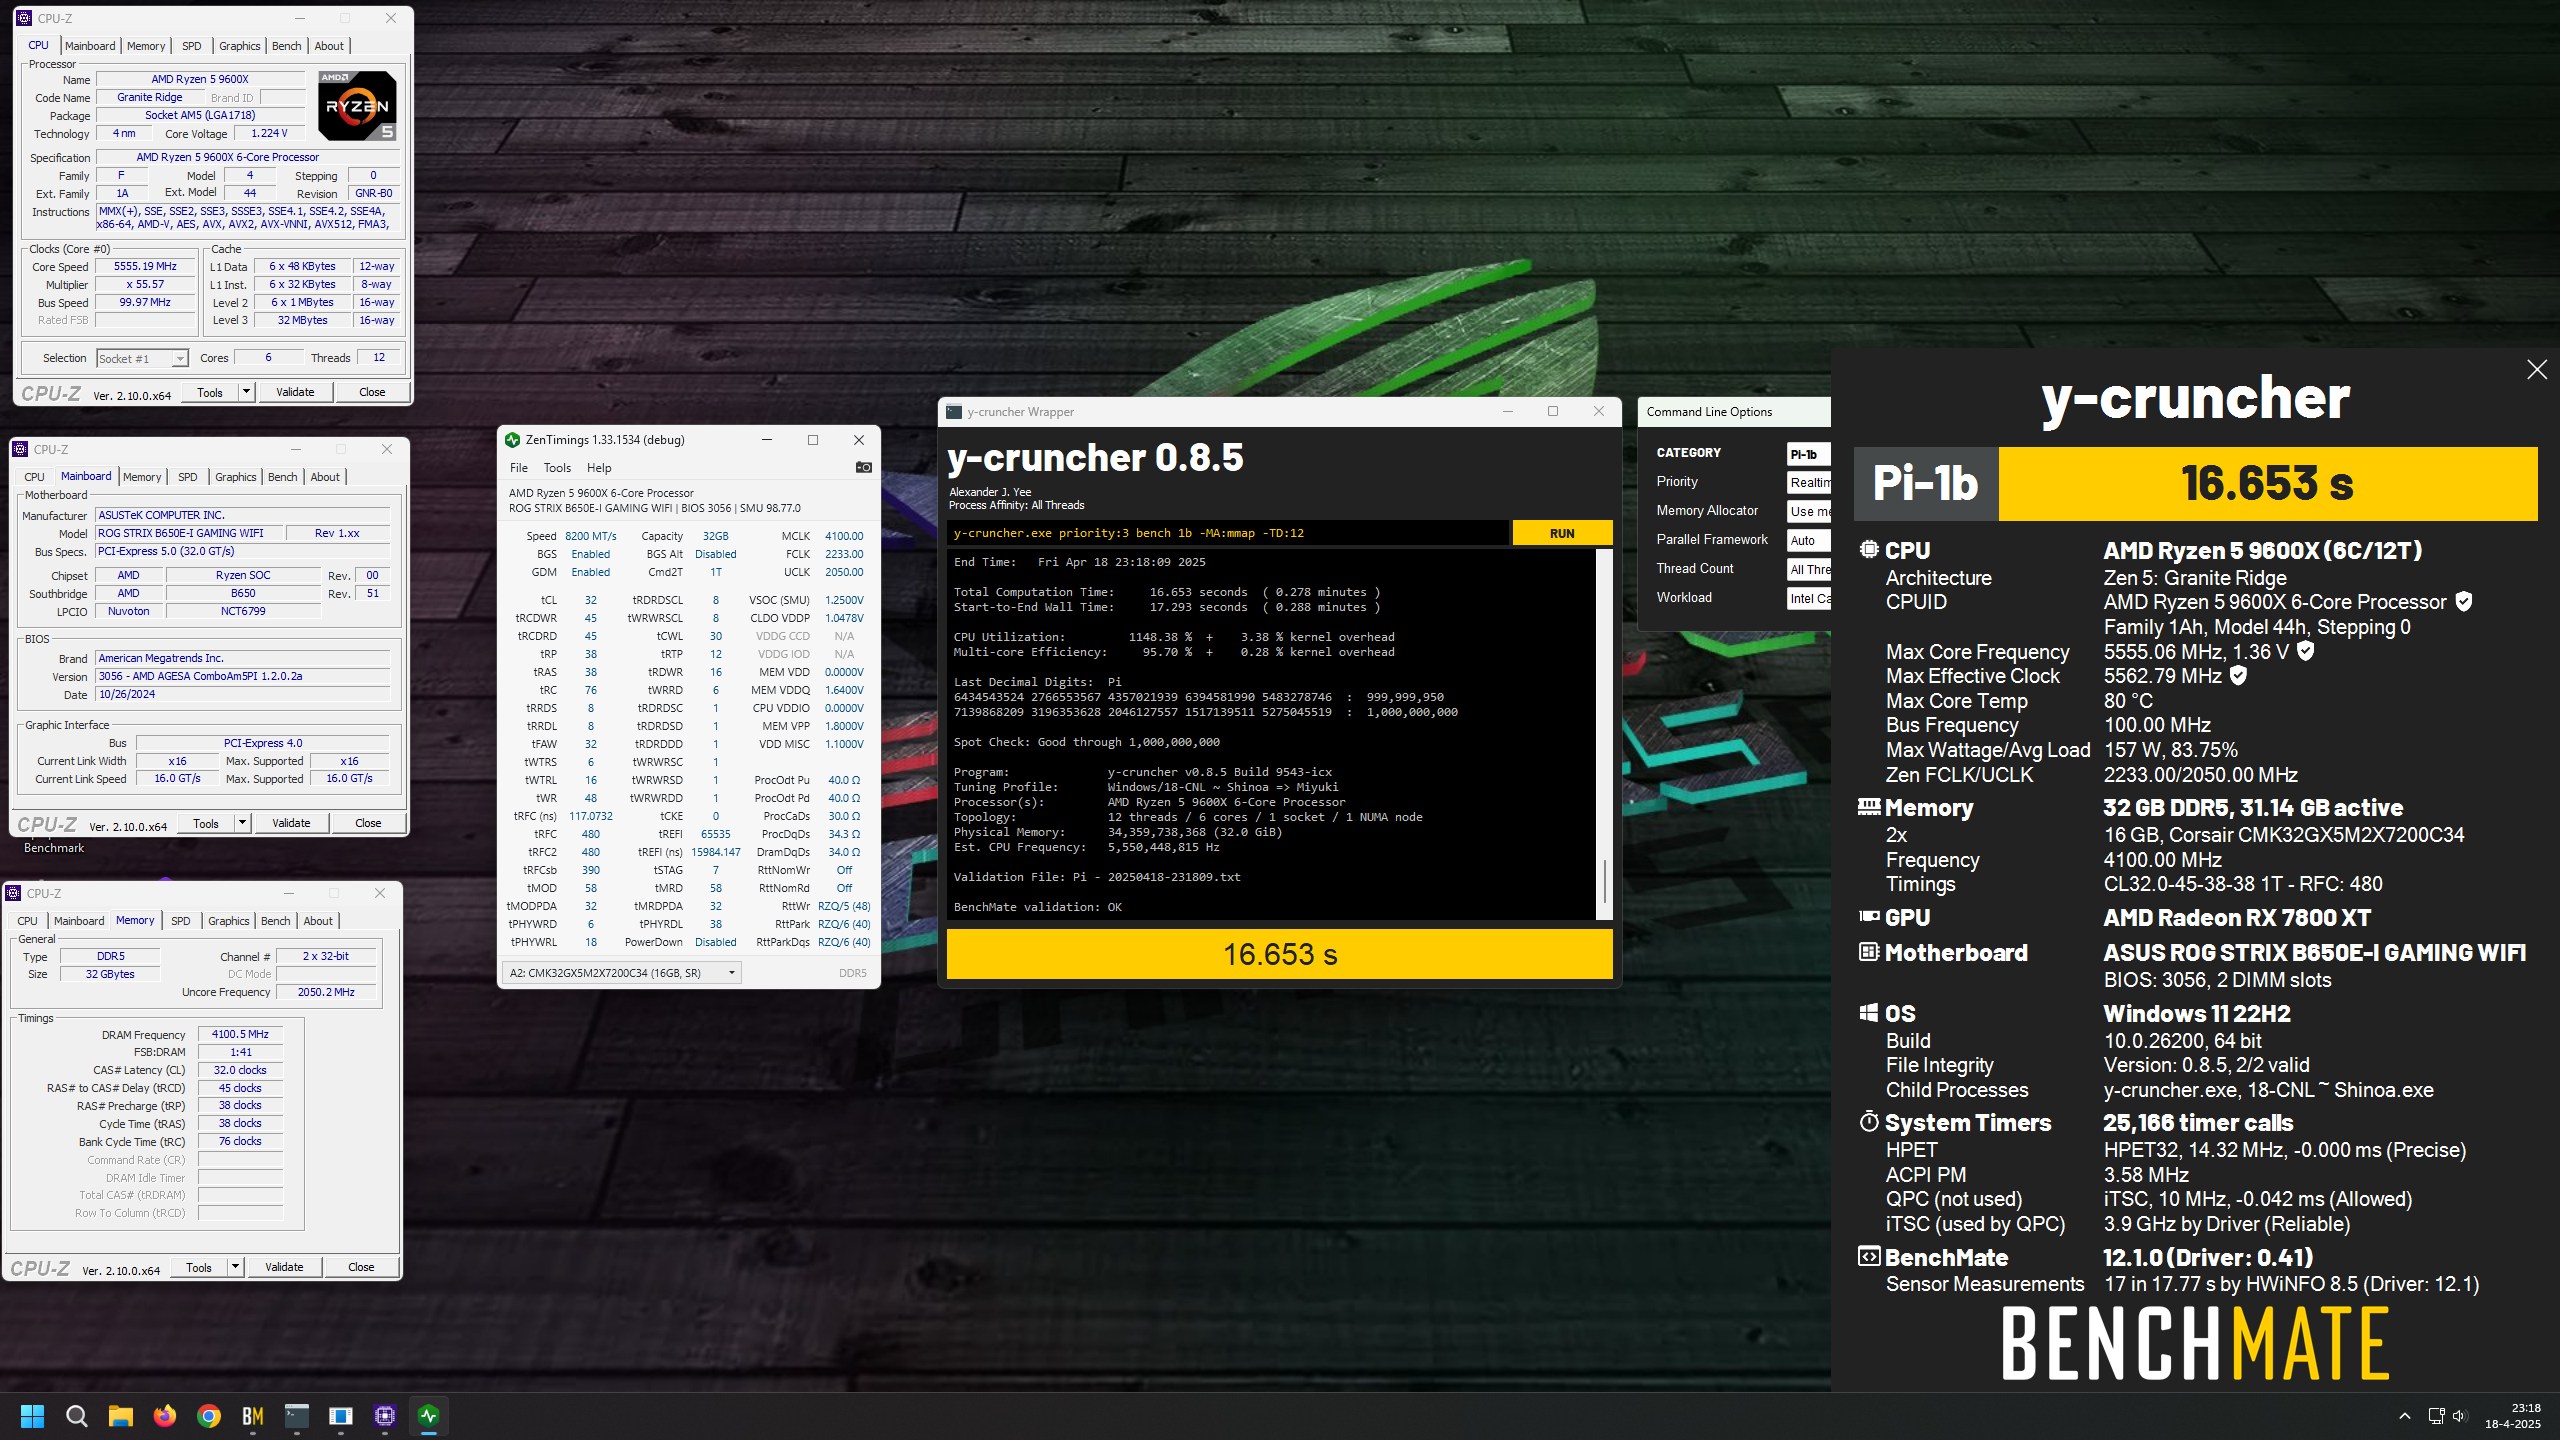2560x1440 pixels.
Task: Launch Firefox from the taskbar
Action: coord(165,1416)
